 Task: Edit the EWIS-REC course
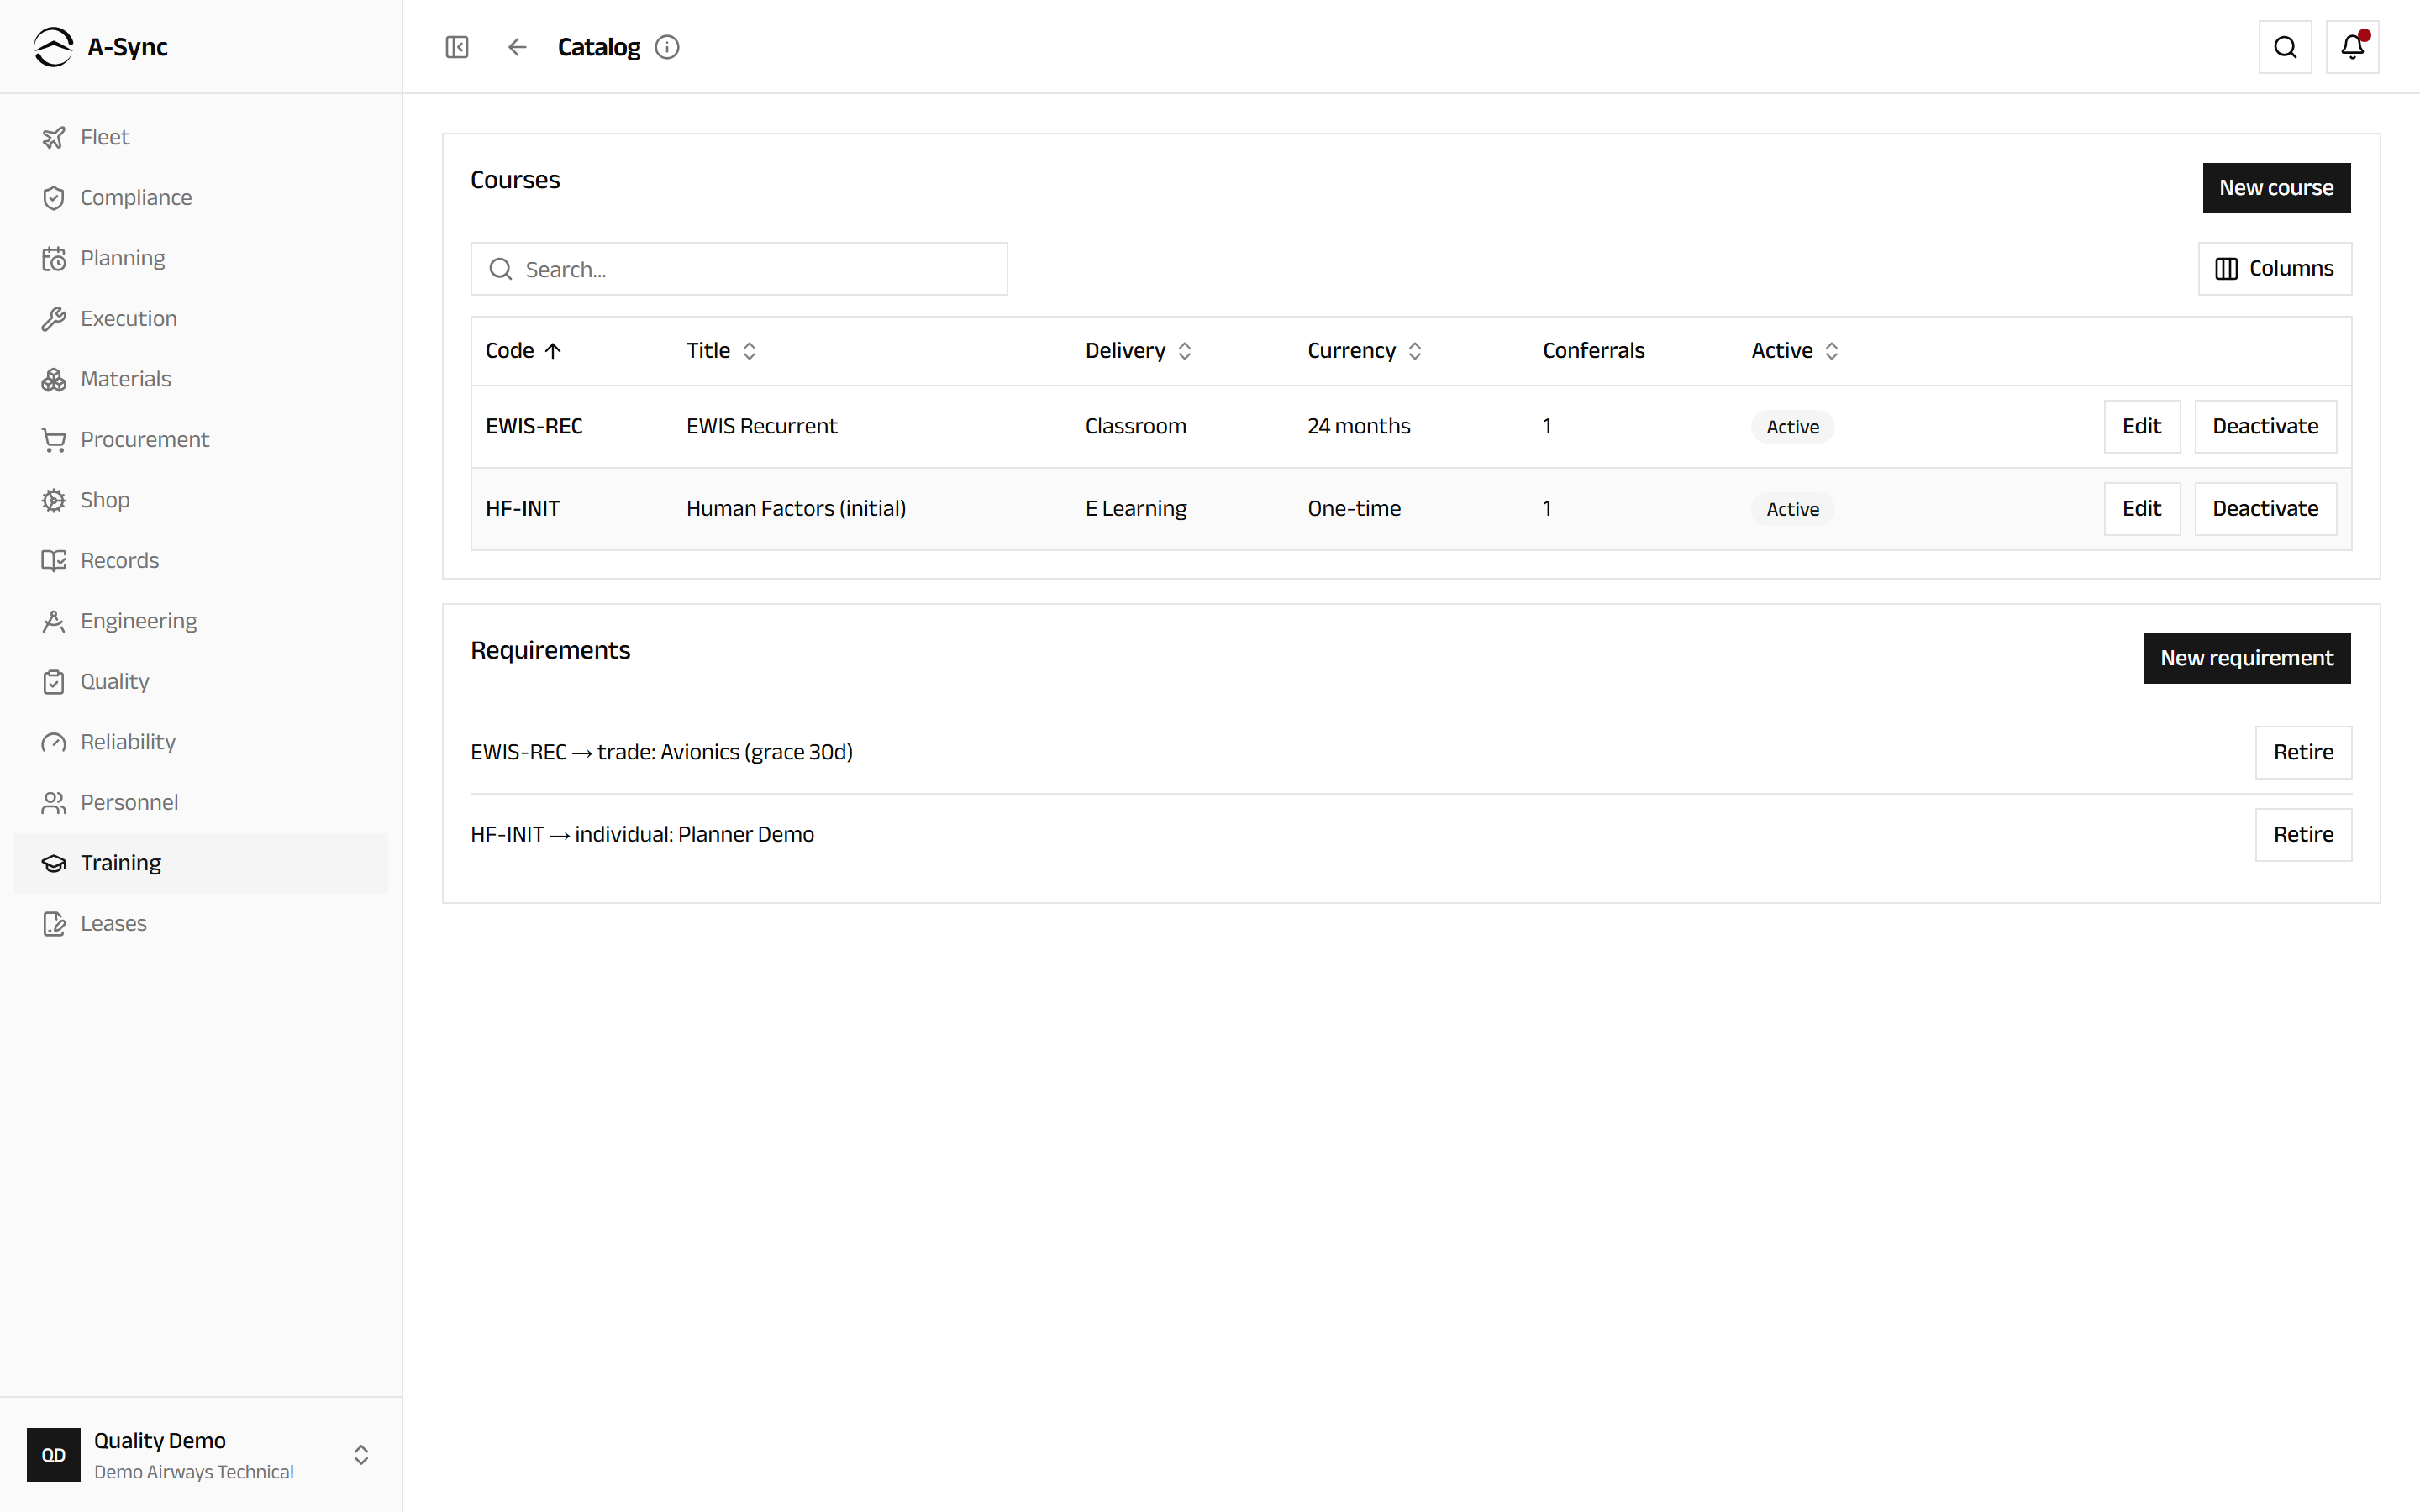point(2141,427)
